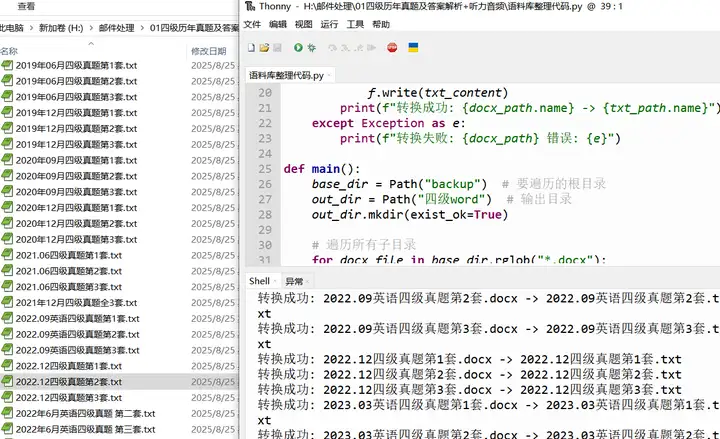The height and width of the screenshot is (439, 720).
Task: Select file 2020年09月四级真题第1套.txt
Action: pos(76,160)
